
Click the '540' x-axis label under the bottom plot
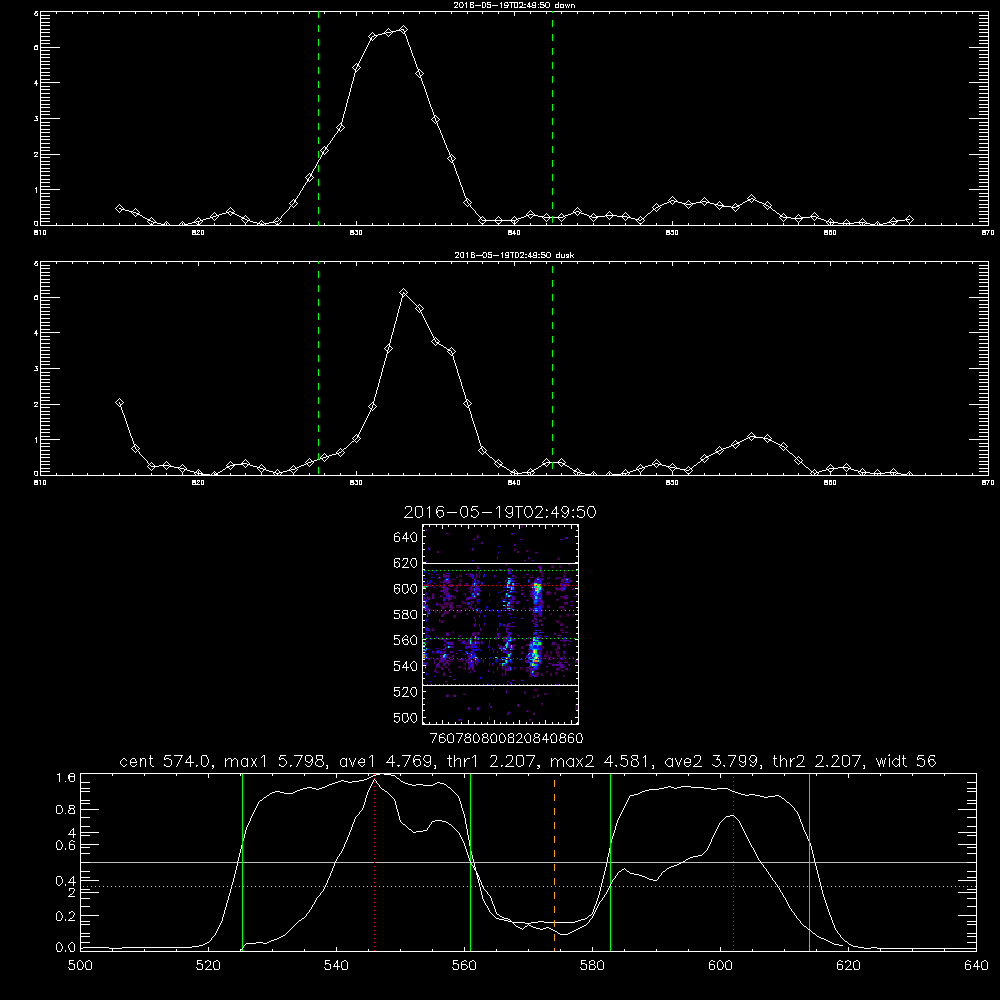click(336, 966)
